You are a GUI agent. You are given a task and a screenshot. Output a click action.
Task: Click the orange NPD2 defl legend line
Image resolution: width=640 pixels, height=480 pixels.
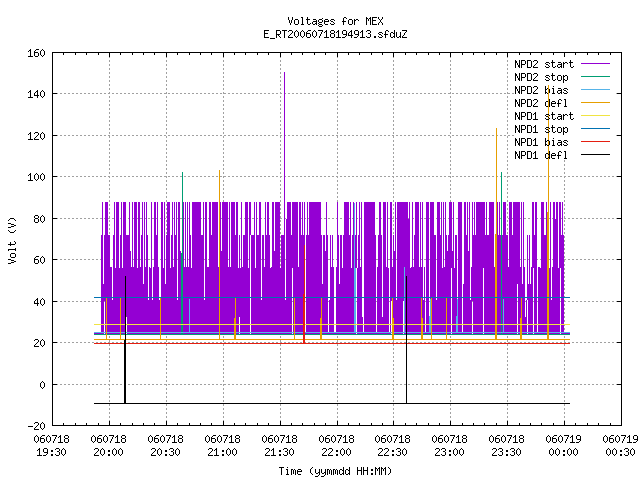click(x=595, y=103)
